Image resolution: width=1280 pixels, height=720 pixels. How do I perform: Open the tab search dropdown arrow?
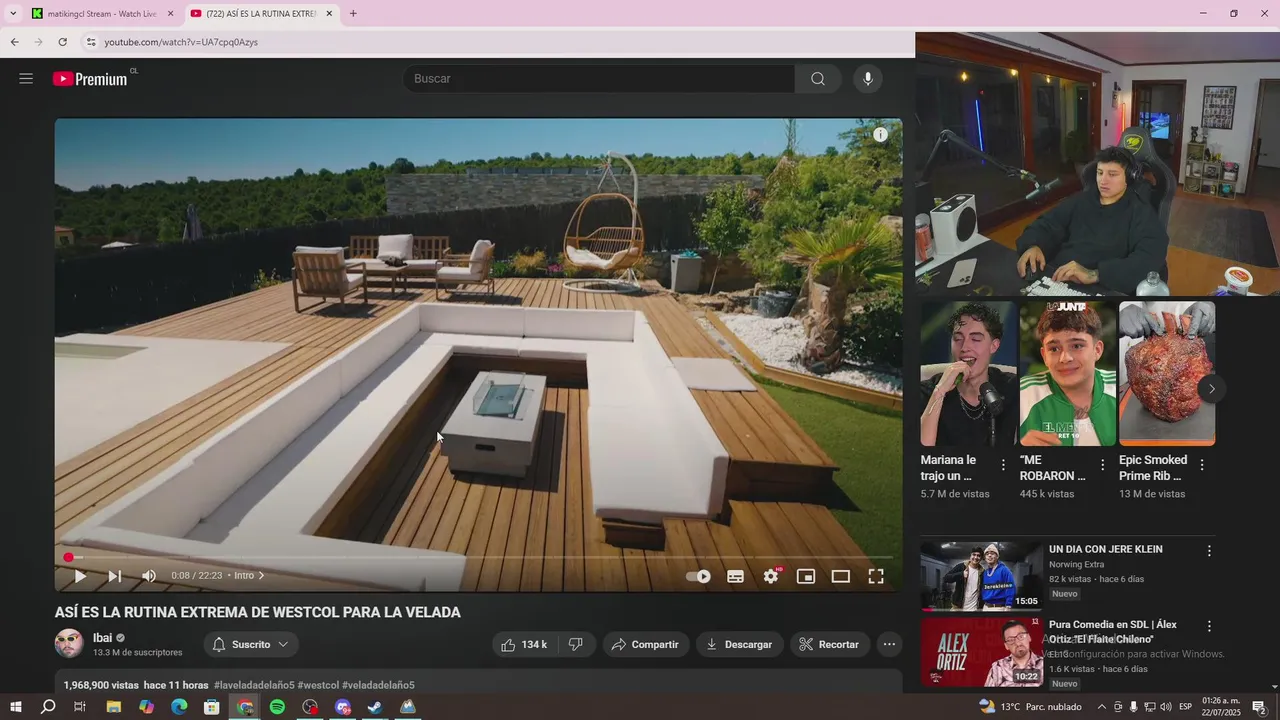tap(13, 14)
